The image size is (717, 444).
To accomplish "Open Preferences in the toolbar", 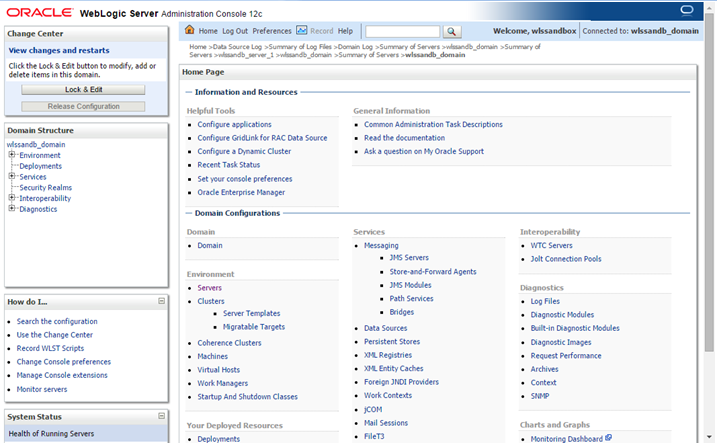I will [272, 31].
